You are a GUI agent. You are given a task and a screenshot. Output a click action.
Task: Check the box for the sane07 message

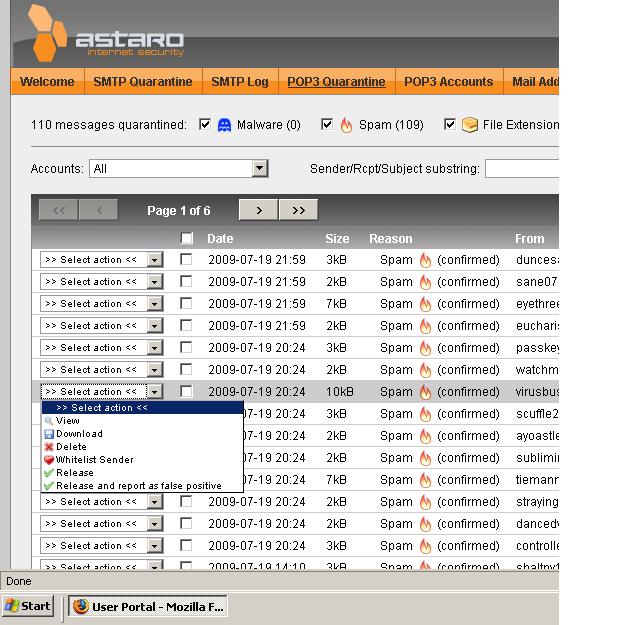[x=186, y=281]
